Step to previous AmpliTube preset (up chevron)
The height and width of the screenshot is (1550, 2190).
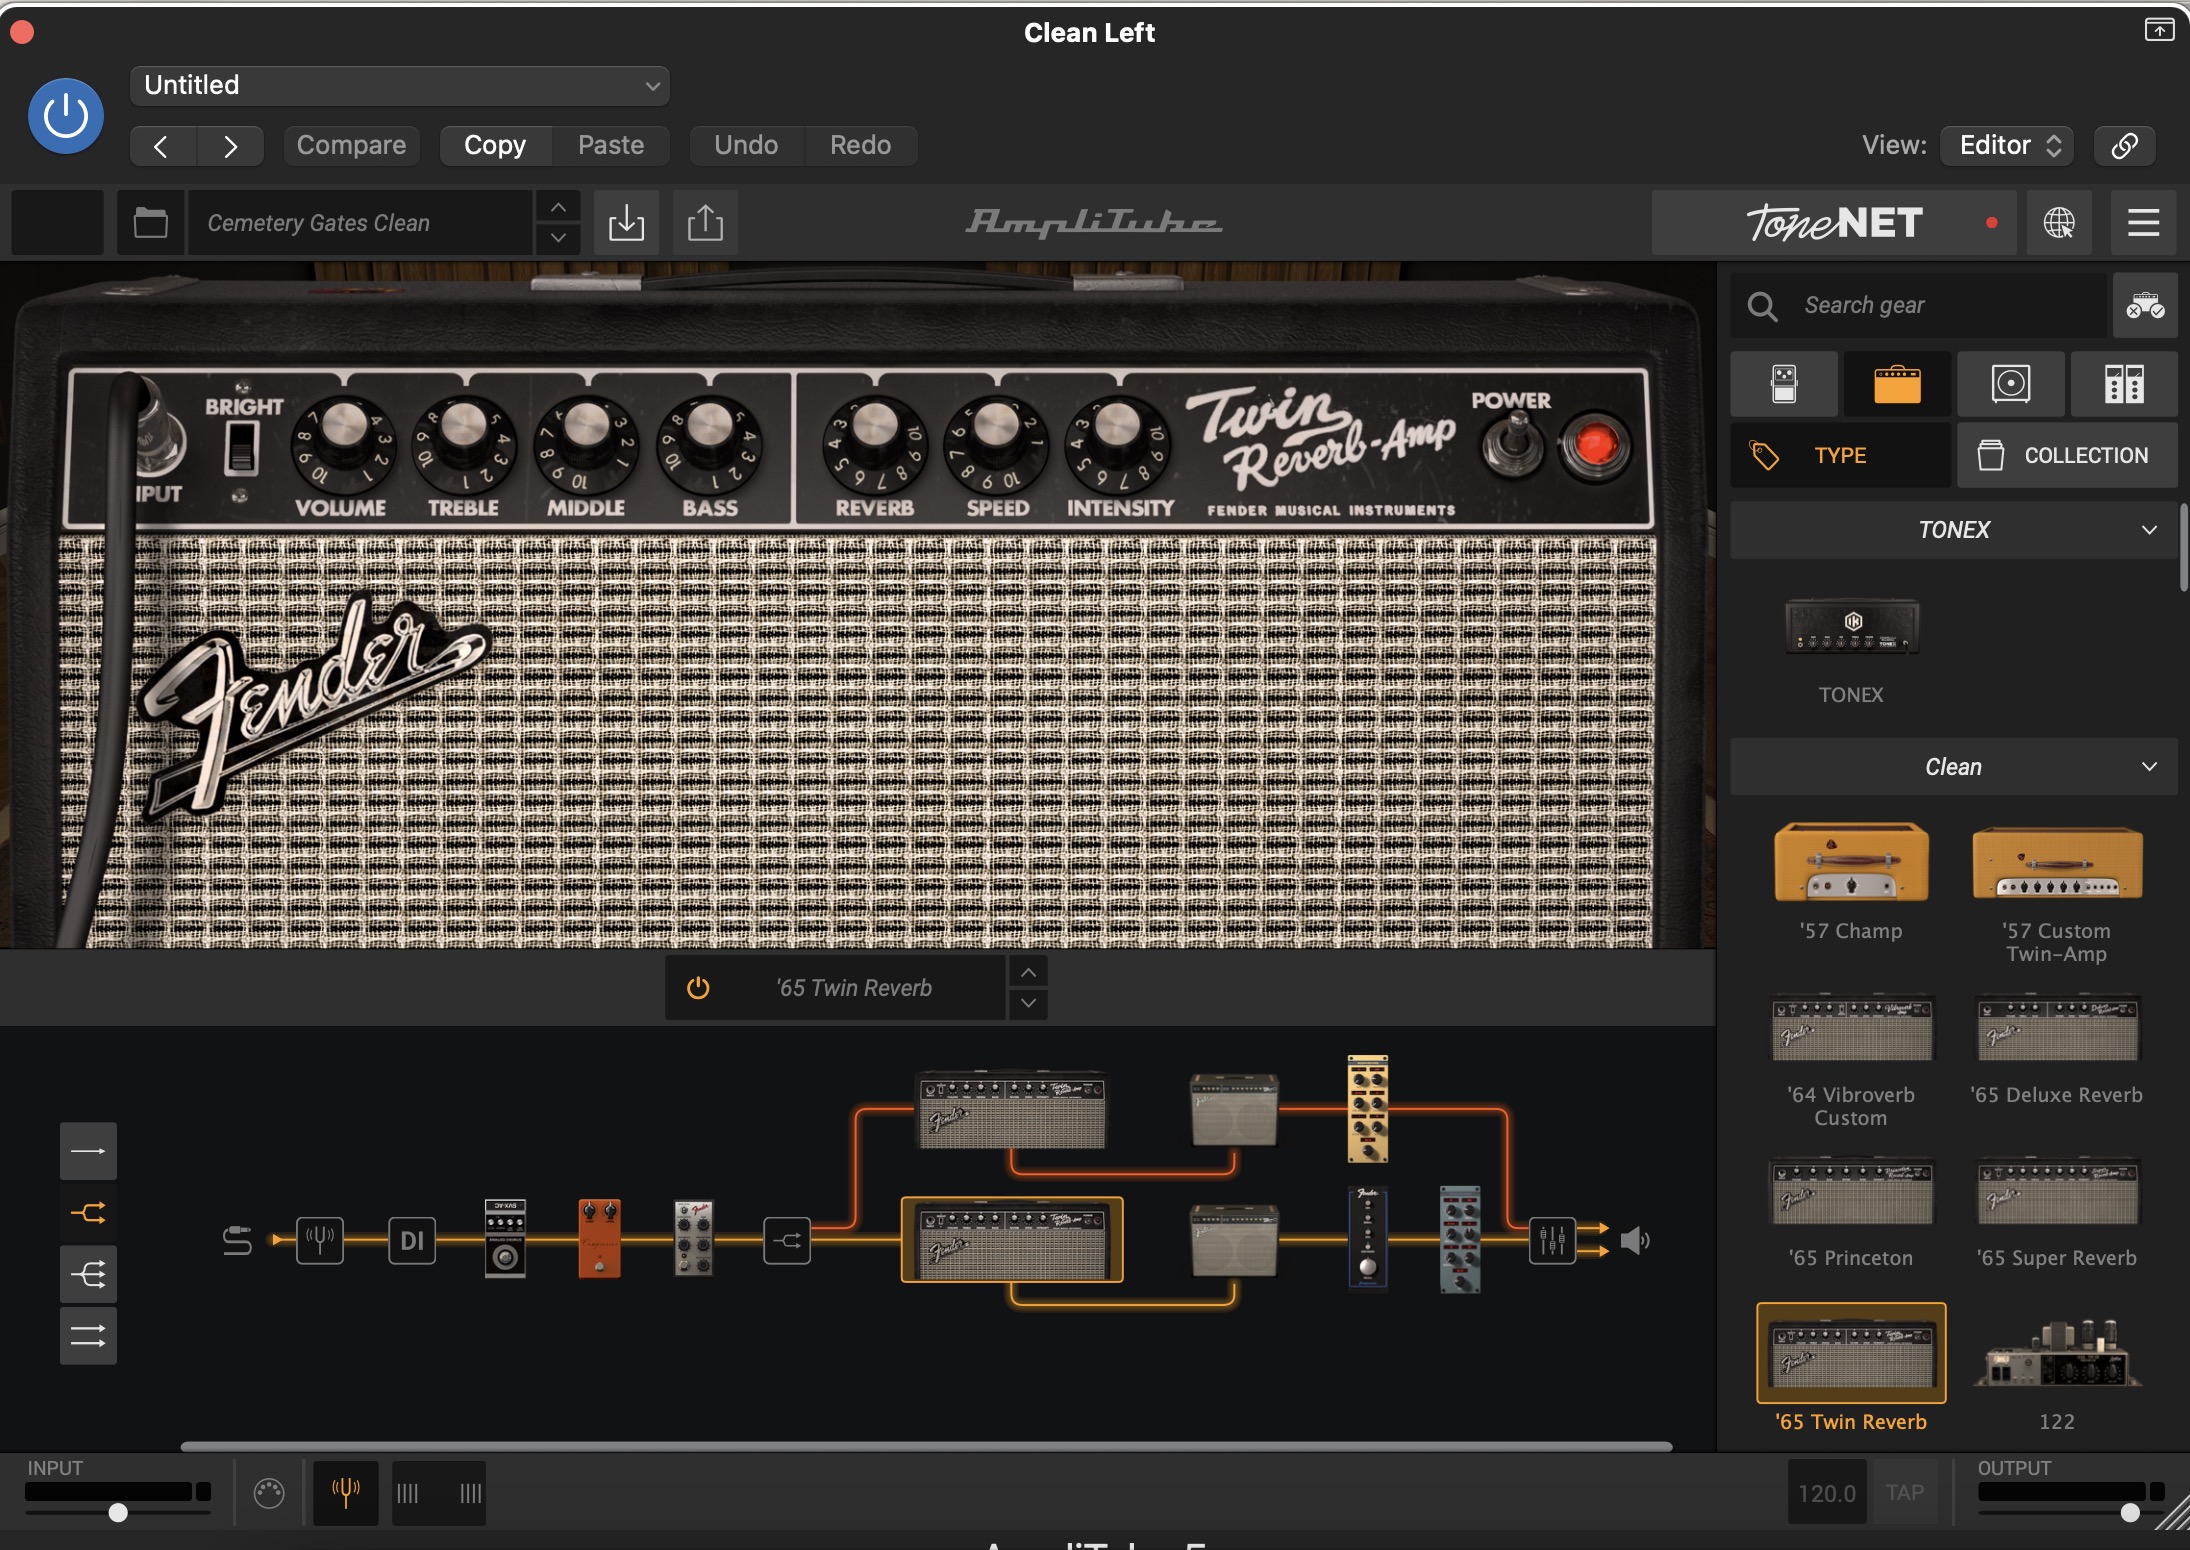559,207
